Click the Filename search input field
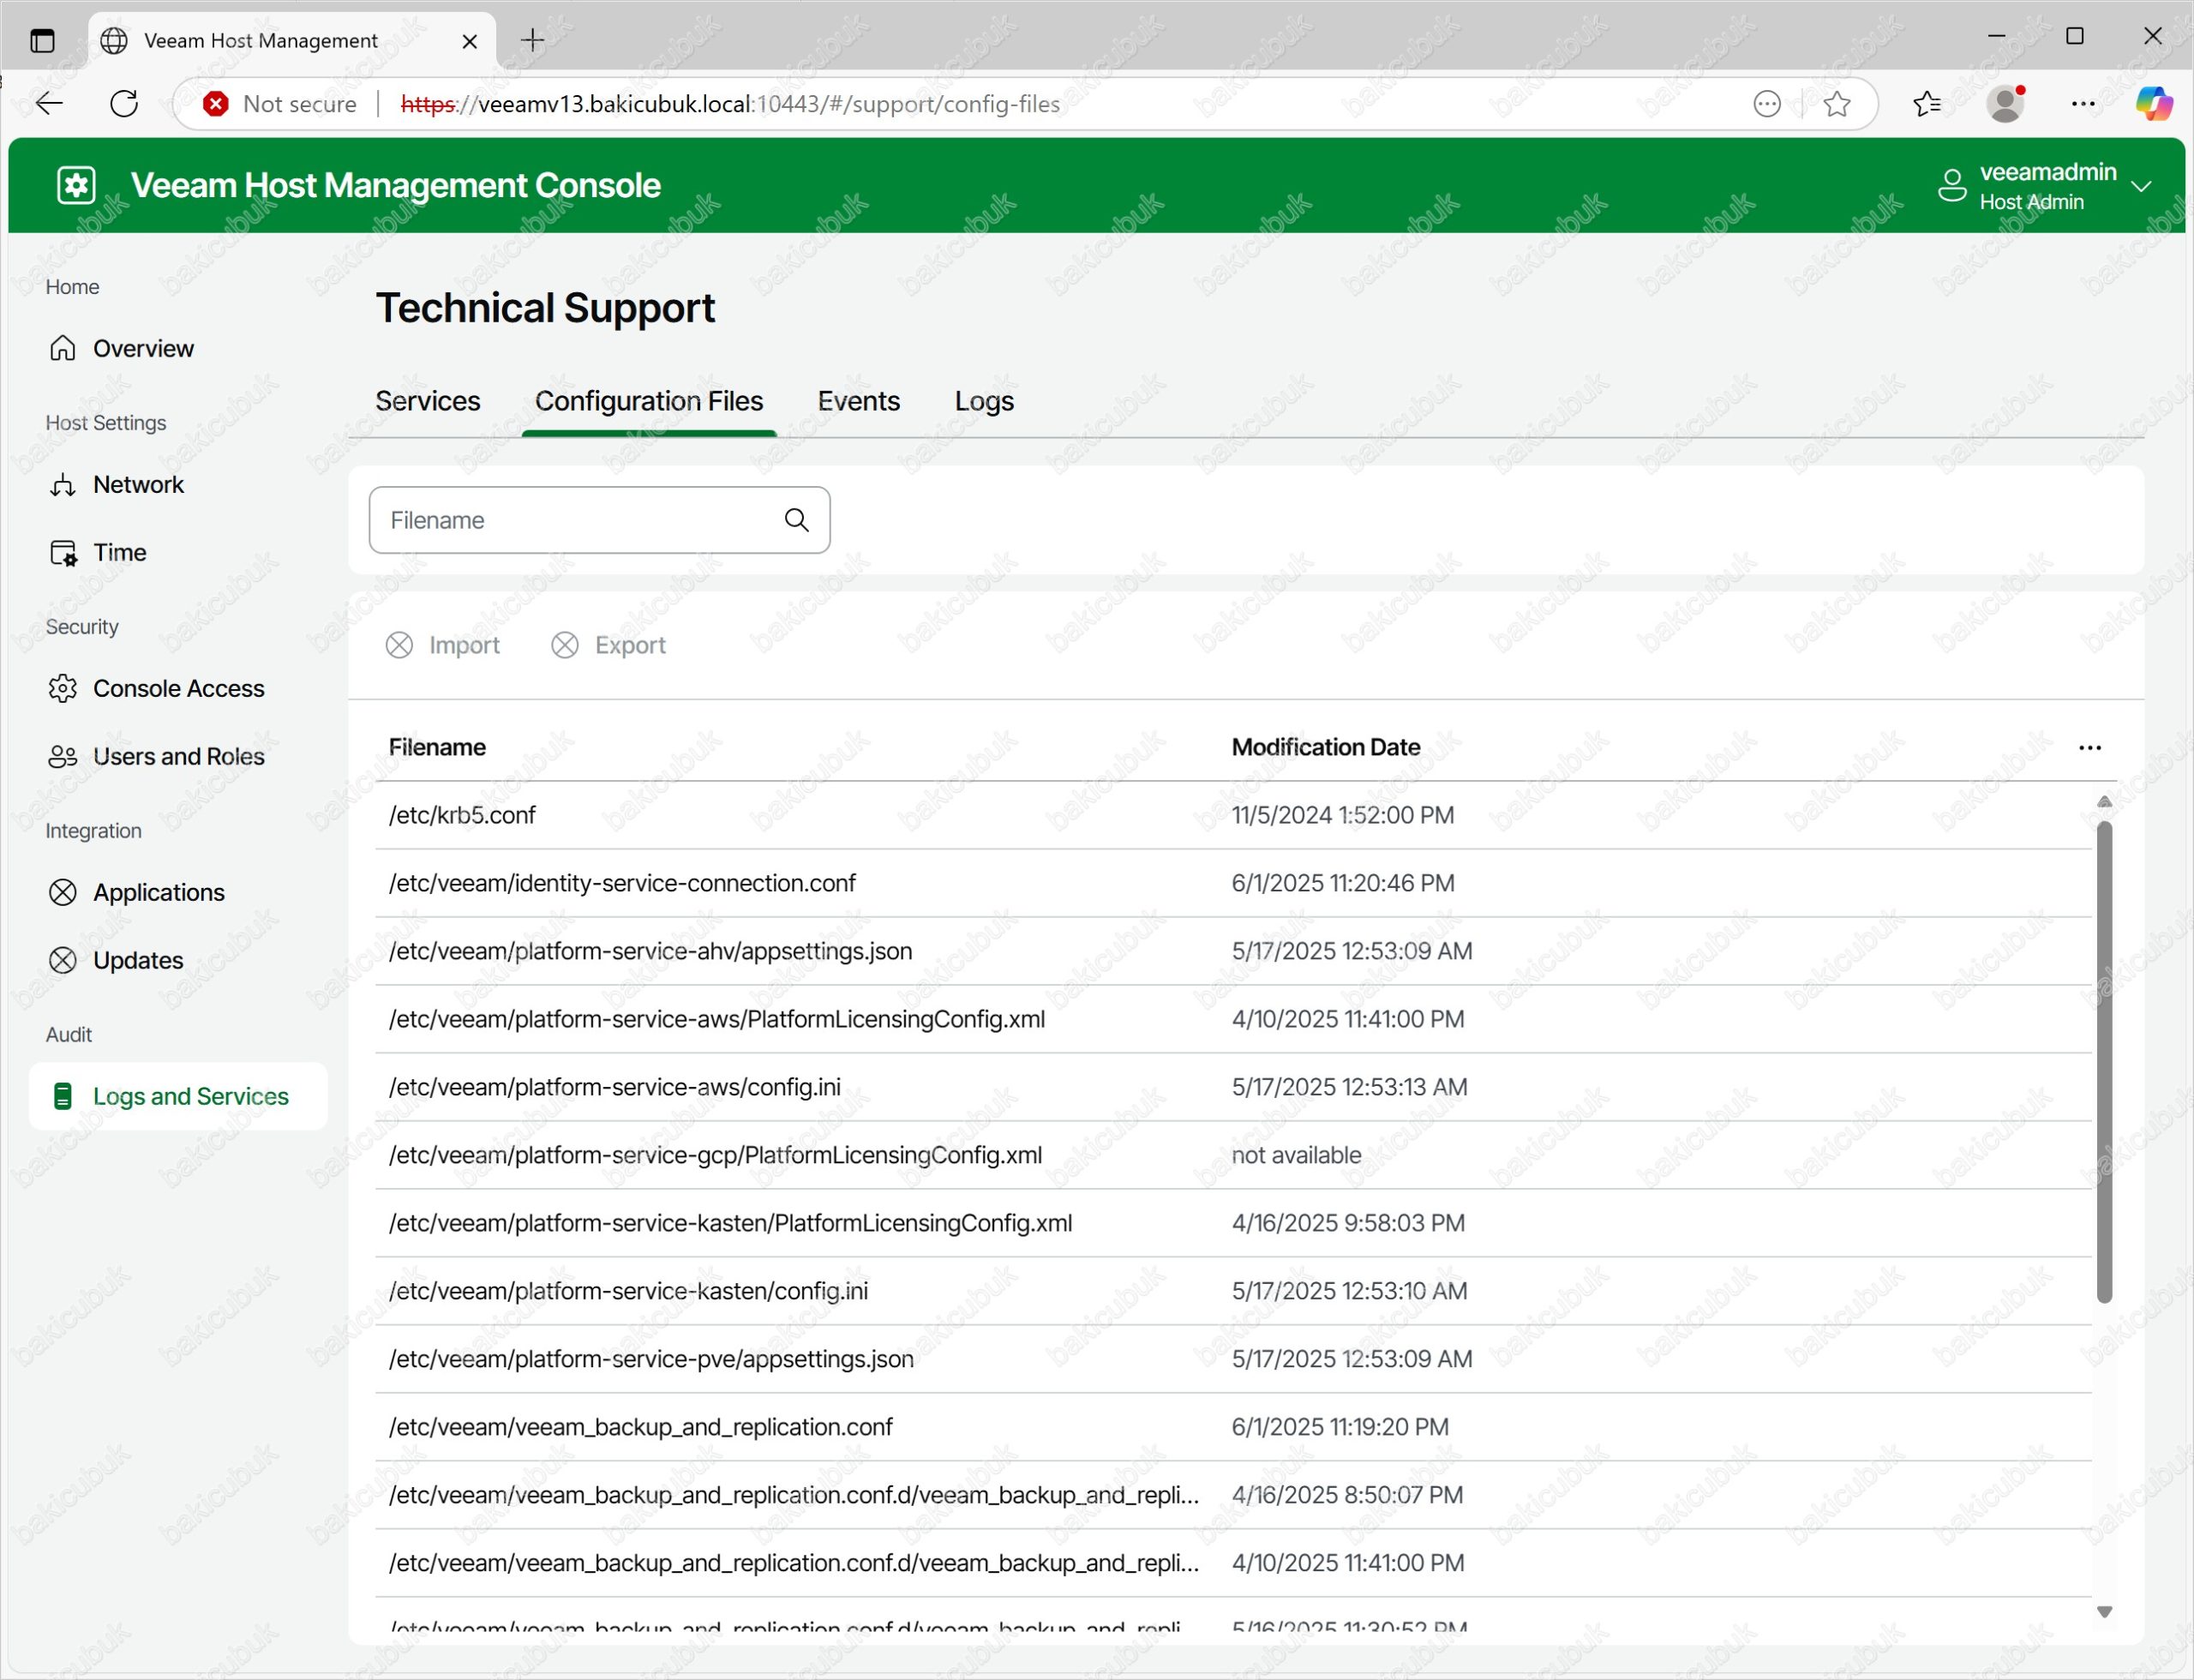Image resolution: width=2194 pixels, height=1680 pixels. [x=599, y=520]
